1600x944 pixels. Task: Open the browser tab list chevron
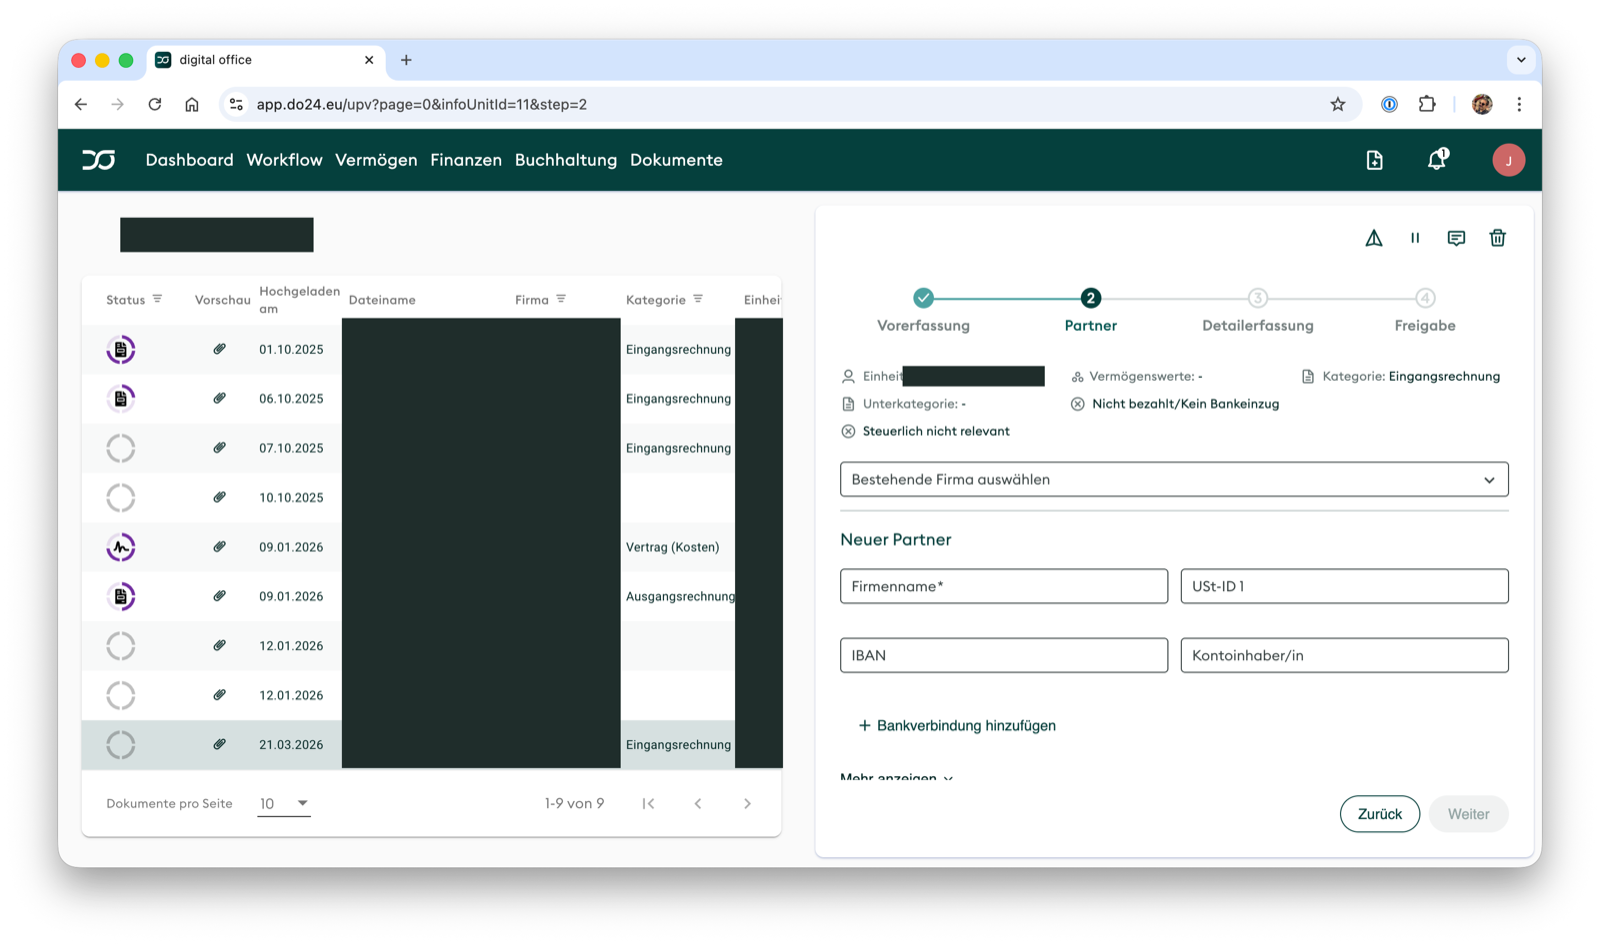point(1521,60)
